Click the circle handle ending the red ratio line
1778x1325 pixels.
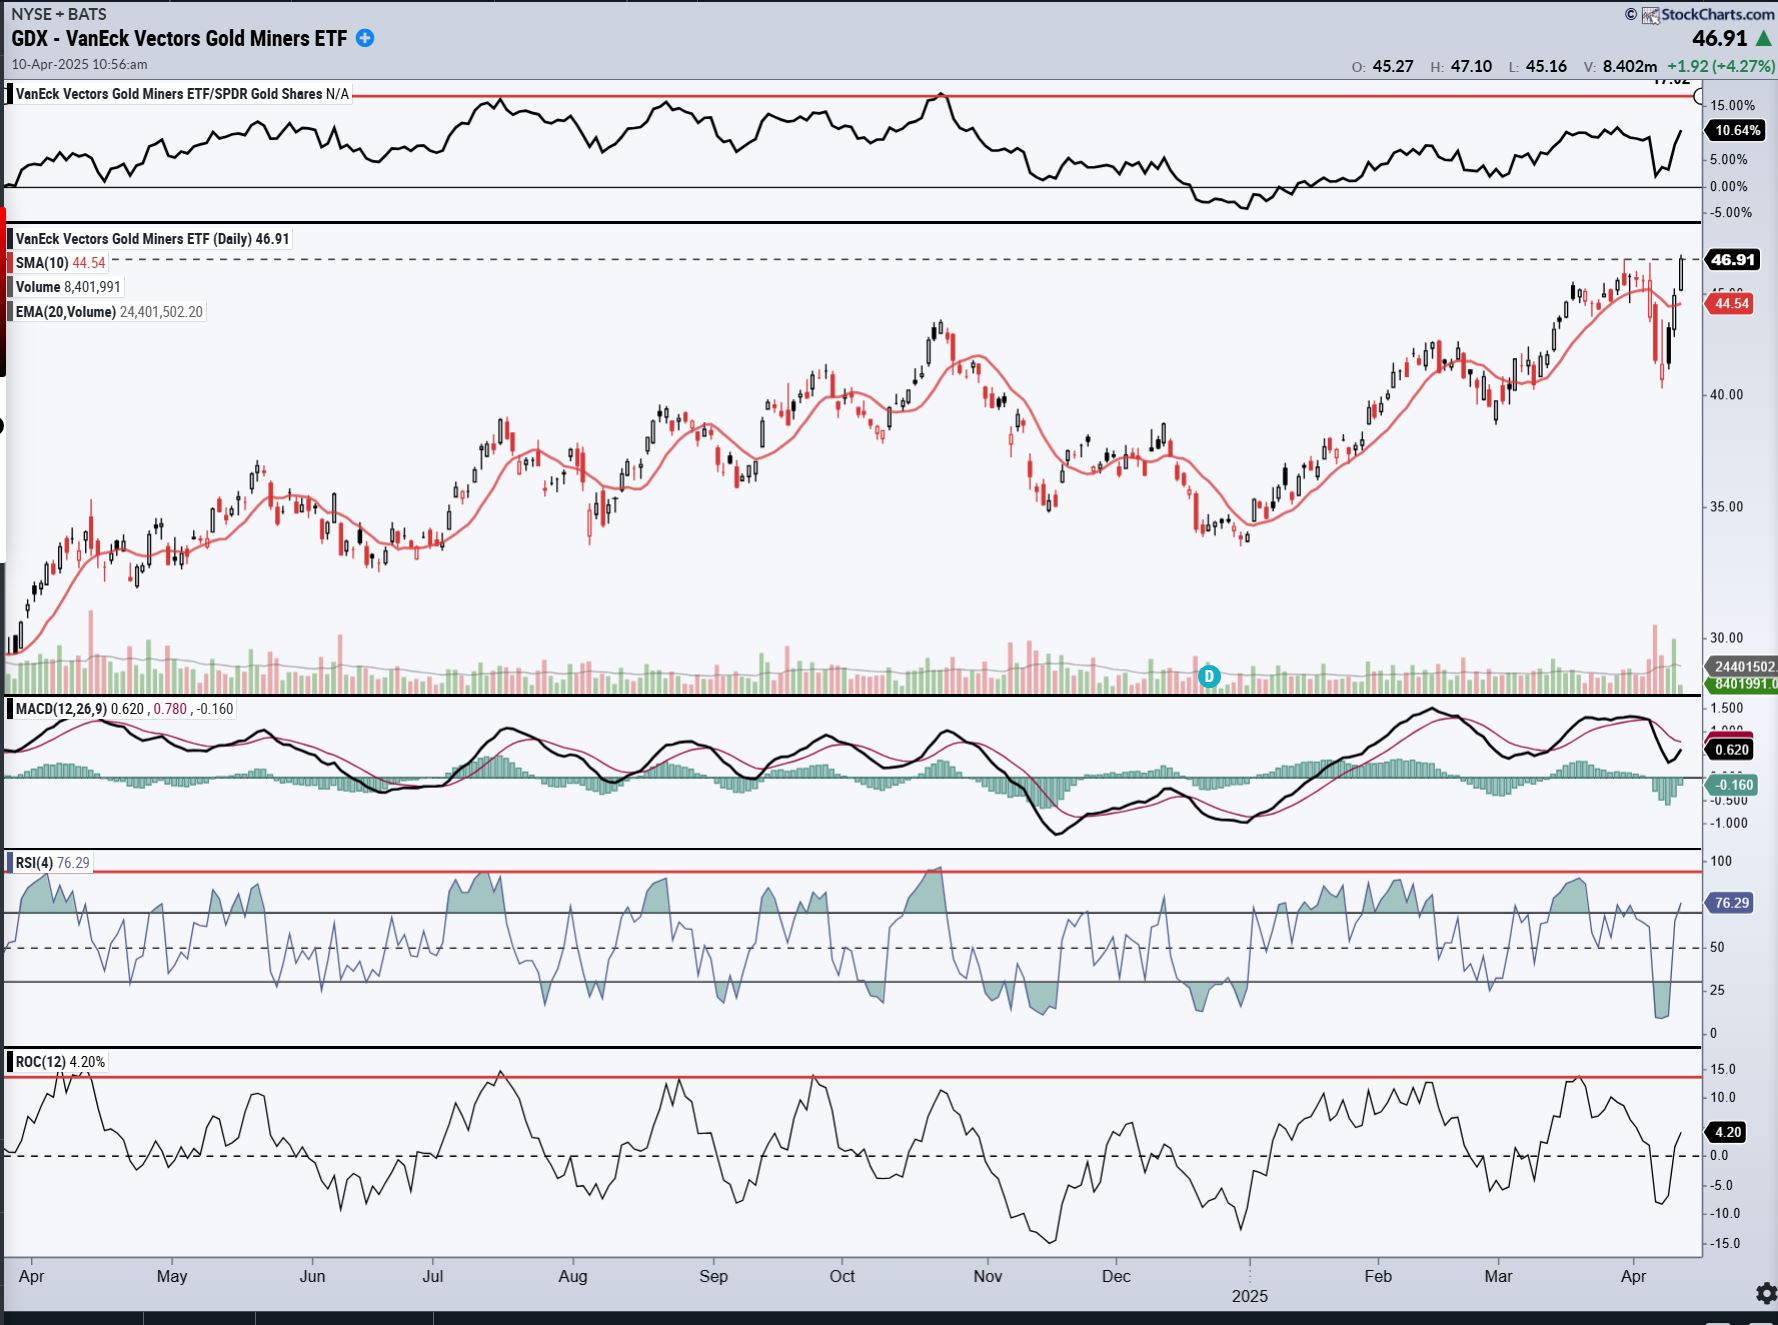click(1698, 96)
